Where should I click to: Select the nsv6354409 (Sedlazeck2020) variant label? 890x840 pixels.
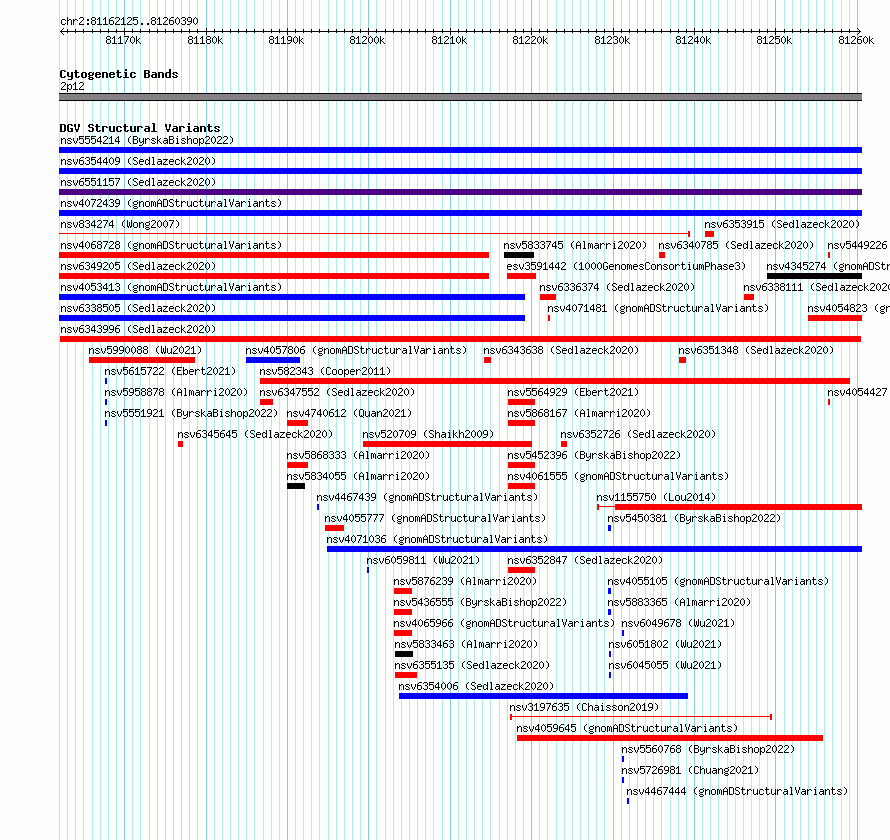[x=138, y=161]
